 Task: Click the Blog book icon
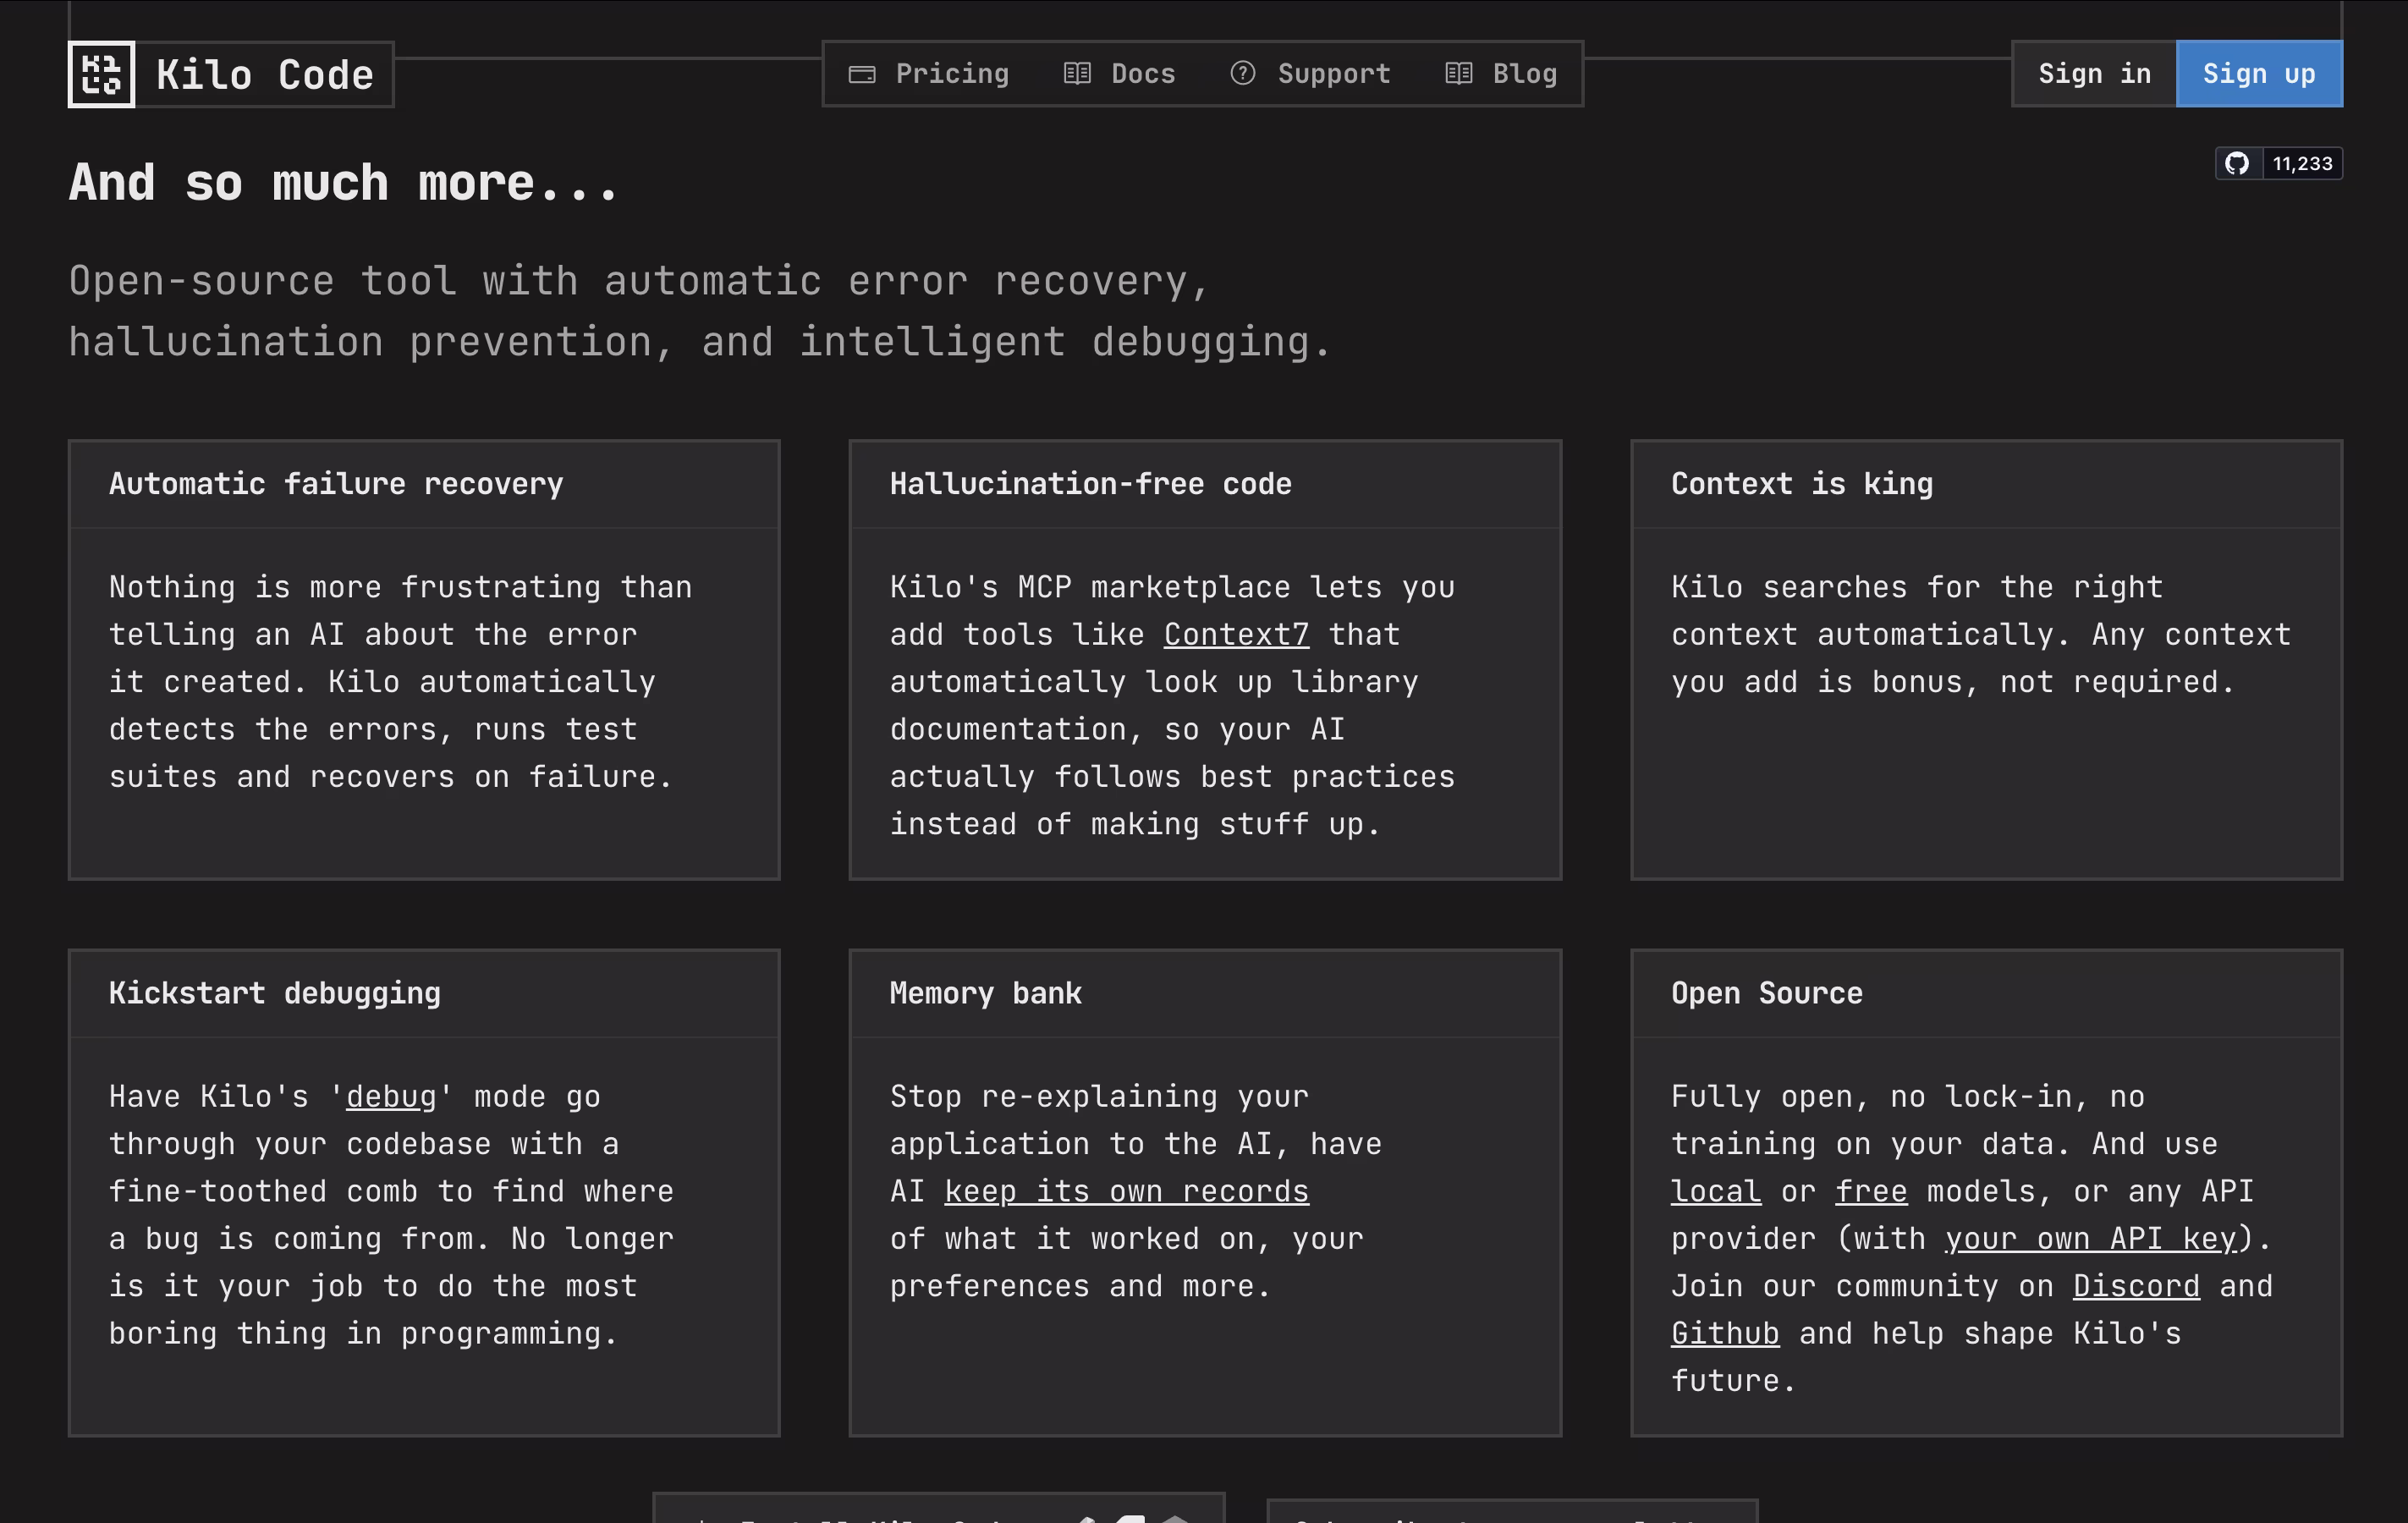1458,74
